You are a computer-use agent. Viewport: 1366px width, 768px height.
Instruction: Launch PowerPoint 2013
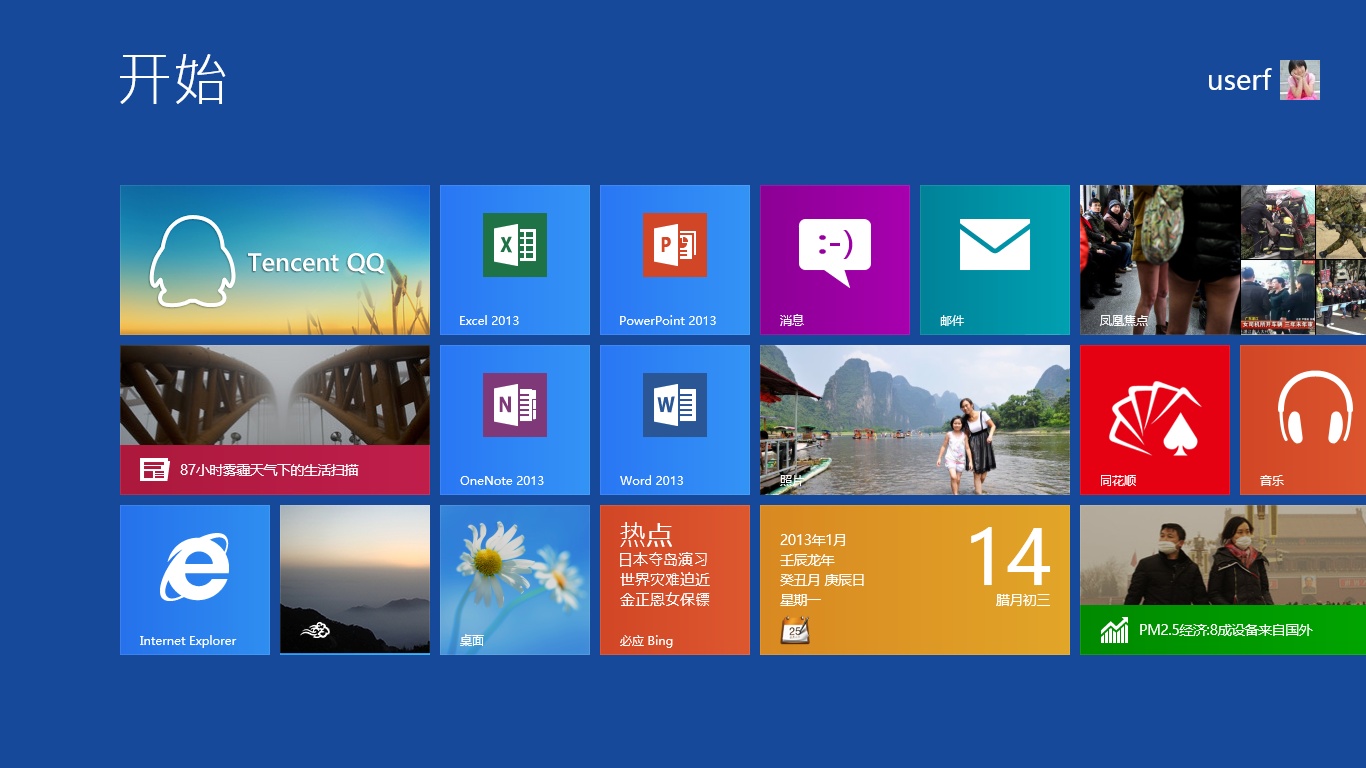click(675, 260)
